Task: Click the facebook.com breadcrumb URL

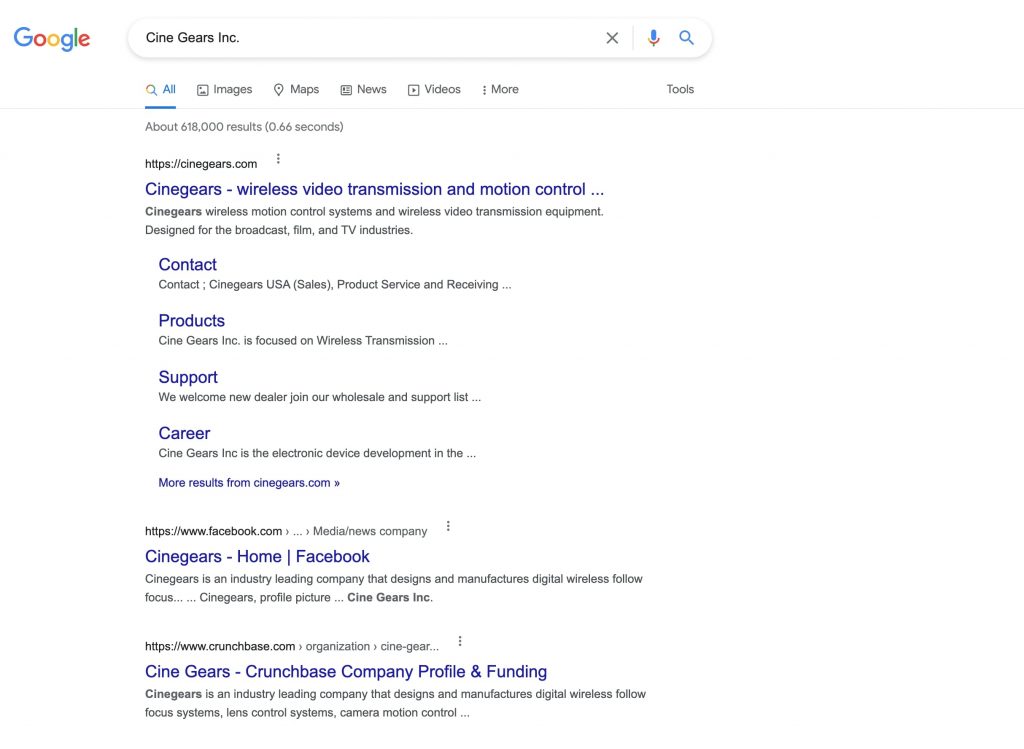Action: pyautogui.click(x=286, y=532)
